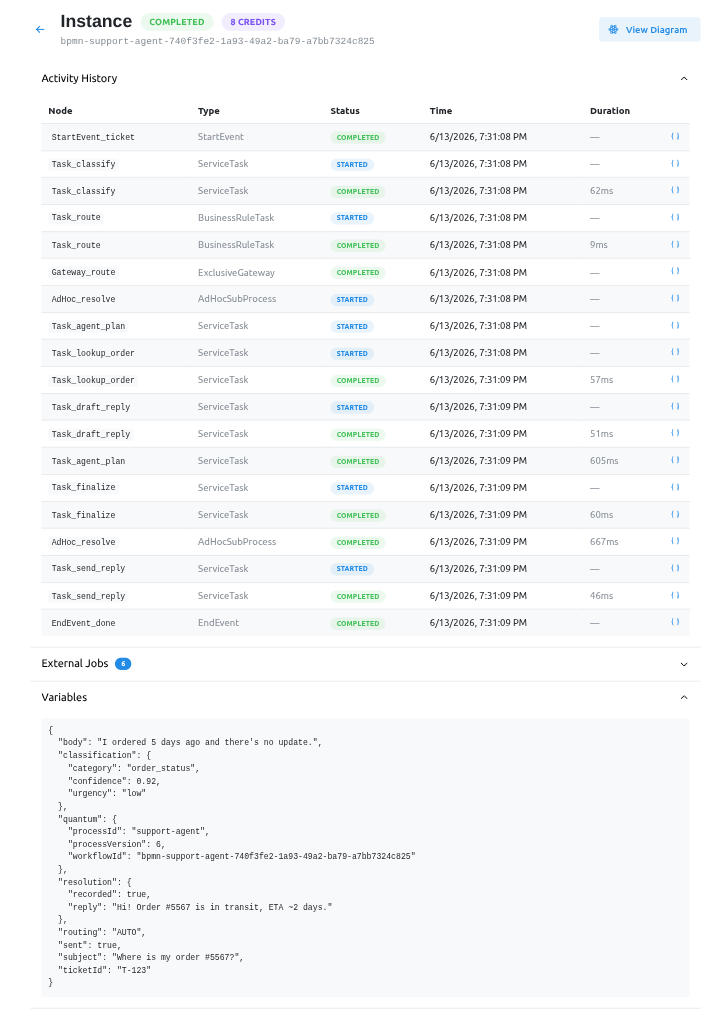Viewport: 715px width, 1019px height.
Task: Click the 9ms duration value
Action: point(599,245)
